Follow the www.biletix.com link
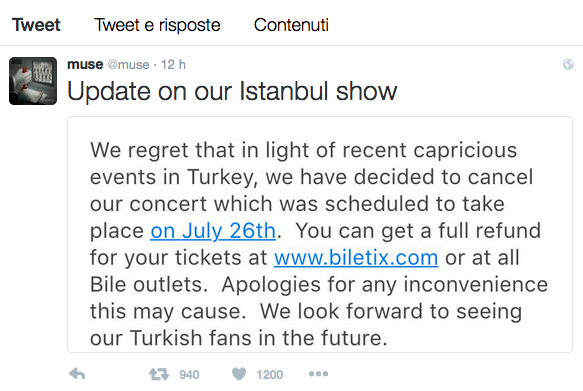This screenshot has width=583, height=391. [x=356, y=258]
